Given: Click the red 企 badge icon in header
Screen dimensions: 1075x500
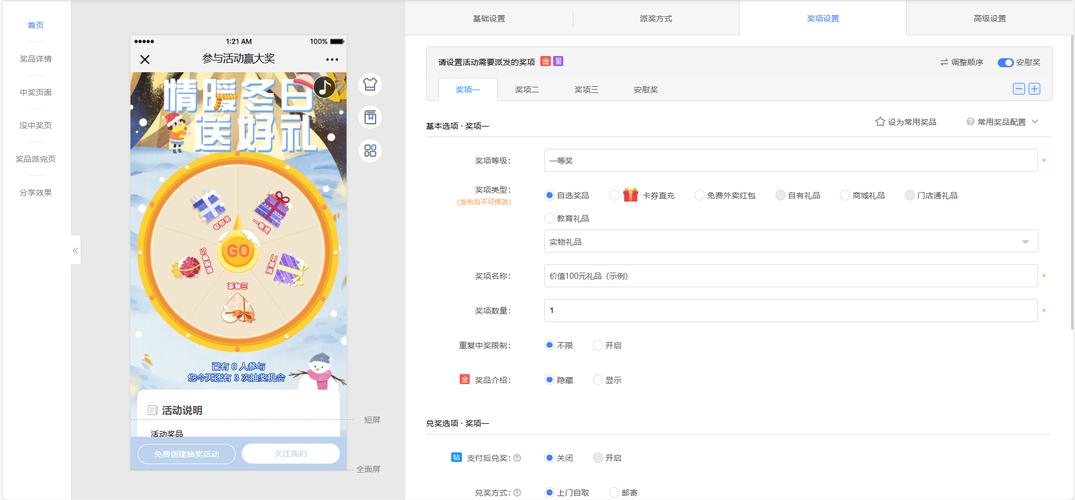Looking at the screenshot, I should (x=546, y=61).
